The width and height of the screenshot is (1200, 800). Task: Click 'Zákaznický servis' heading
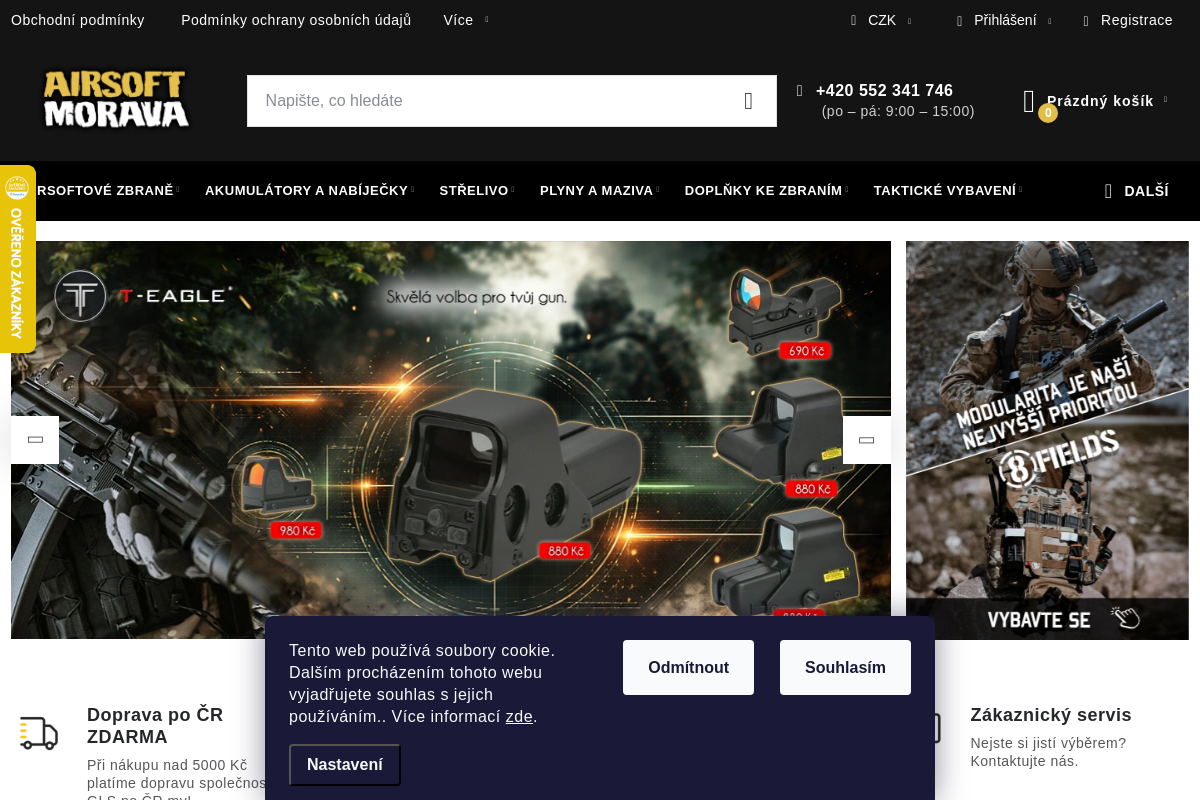1051,715
